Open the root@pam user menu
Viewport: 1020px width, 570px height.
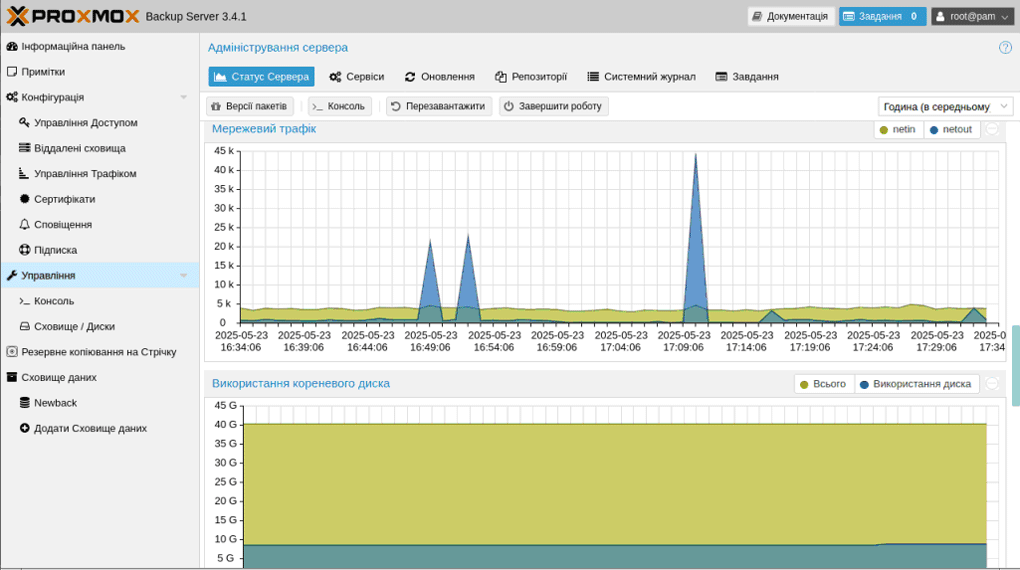click(x=972, y=16)
